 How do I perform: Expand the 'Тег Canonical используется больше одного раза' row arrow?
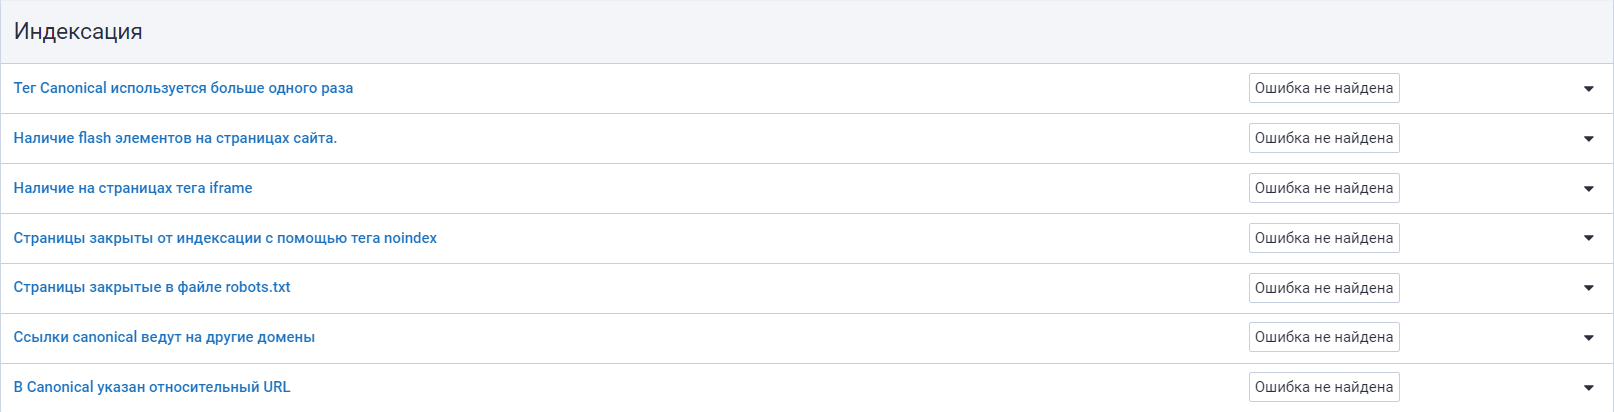1588,89
